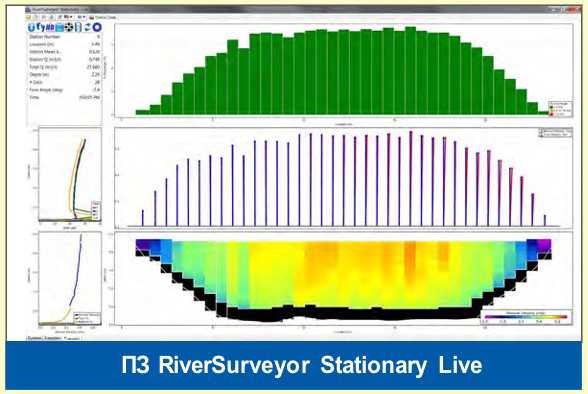Image resolution: width=588 pixels, height=394 pixels.
Task: Click the blue ring record icon
Action: (x=97, y=27)
